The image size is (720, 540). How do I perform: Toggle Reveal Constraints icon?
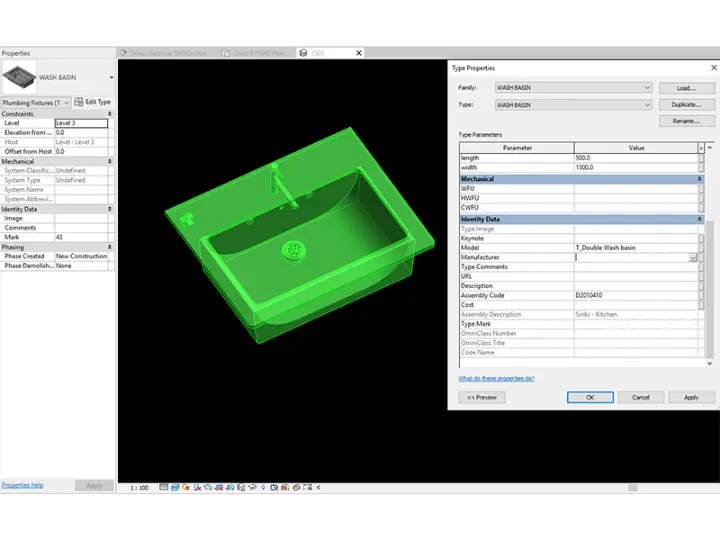point(307,487)
